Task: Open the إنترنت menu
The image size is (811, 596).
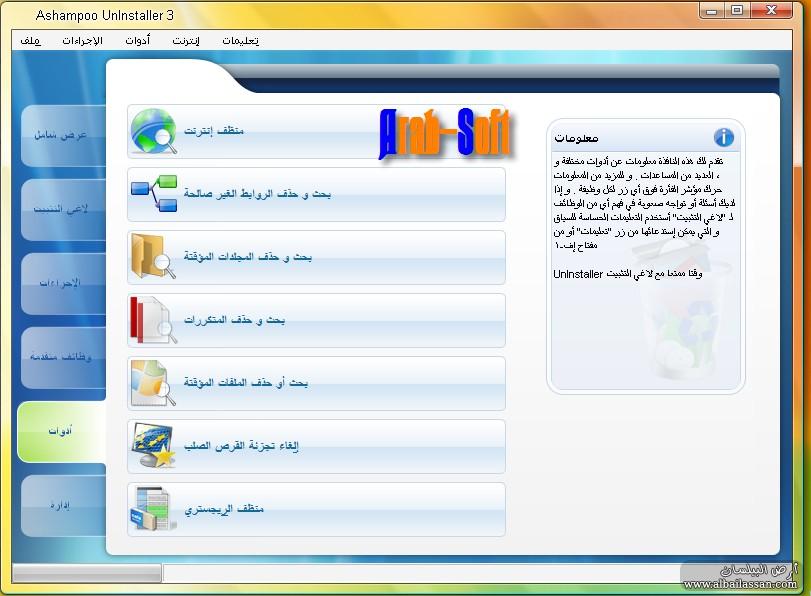Action: (x=186, y=40)
